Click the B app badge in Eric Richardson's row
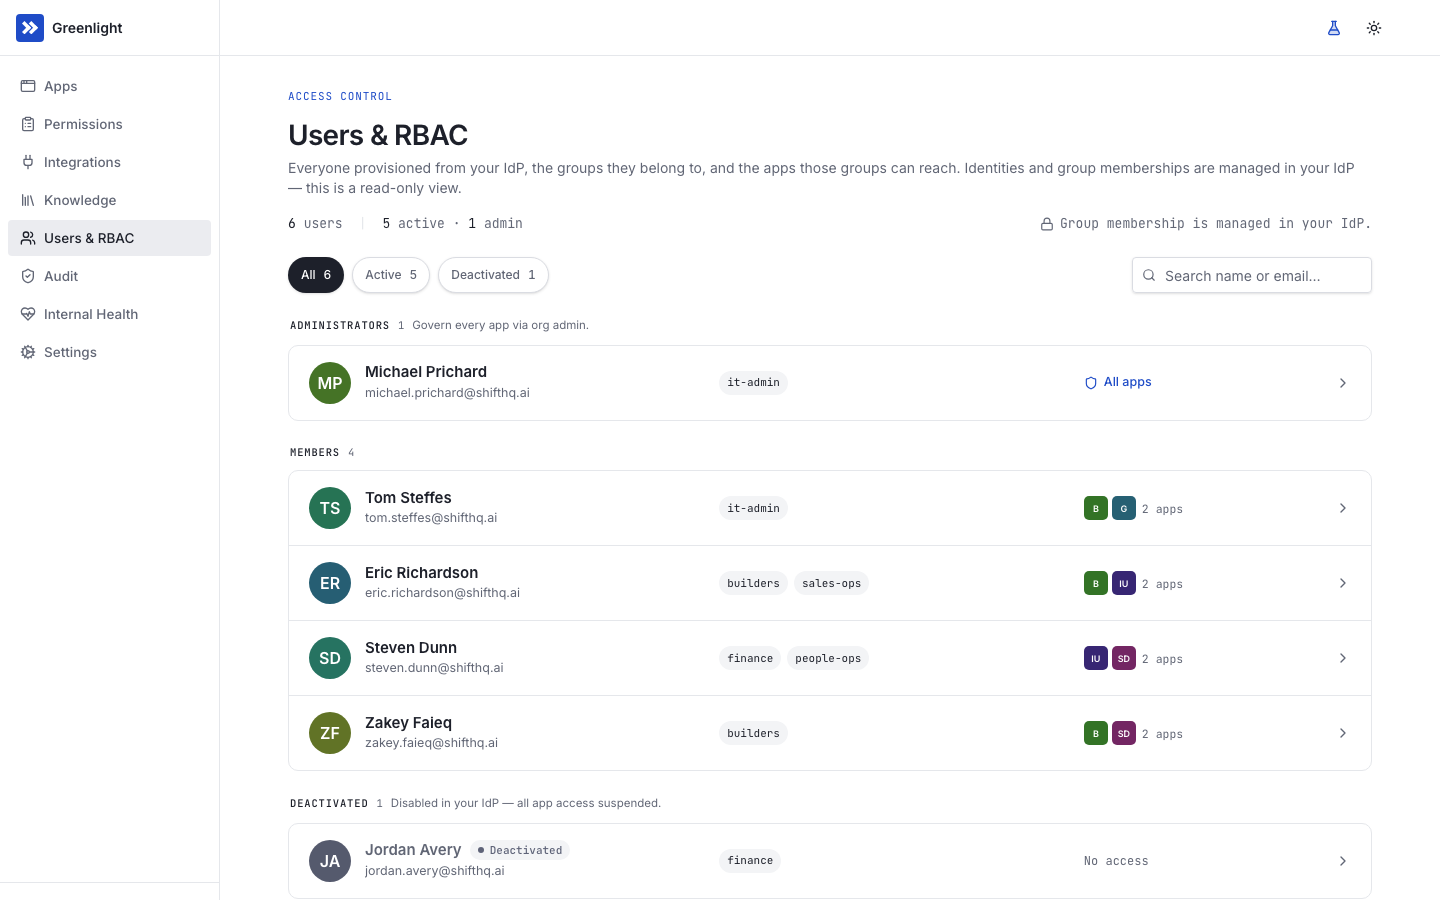1440x900 pixels. [x=1096, y=583]
